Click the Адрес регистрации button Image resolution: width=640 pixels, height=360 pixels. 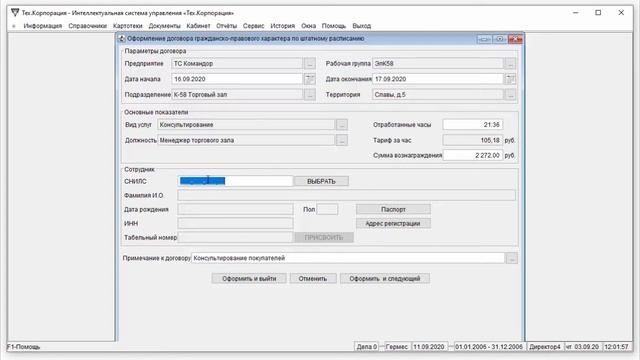point(393,224)
